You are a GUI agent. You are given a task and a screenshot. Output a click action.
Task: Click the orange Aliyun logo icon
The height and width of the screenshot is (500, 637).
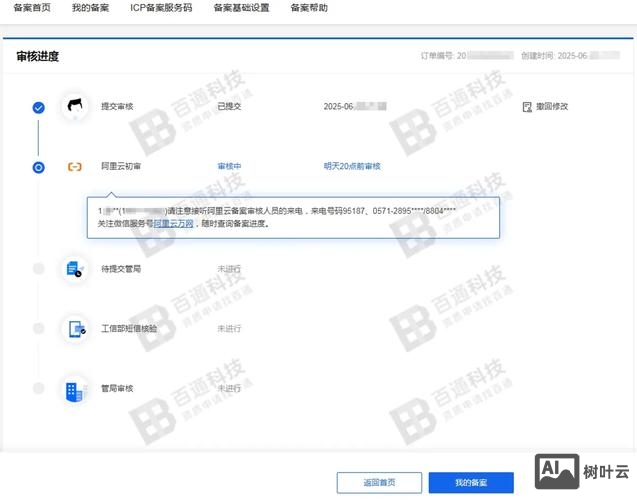tap(75, 167)
